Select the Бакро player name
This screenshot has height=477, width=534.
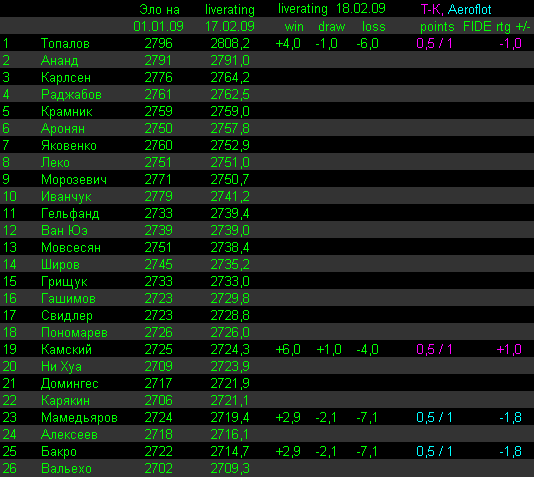pos(59,452)
